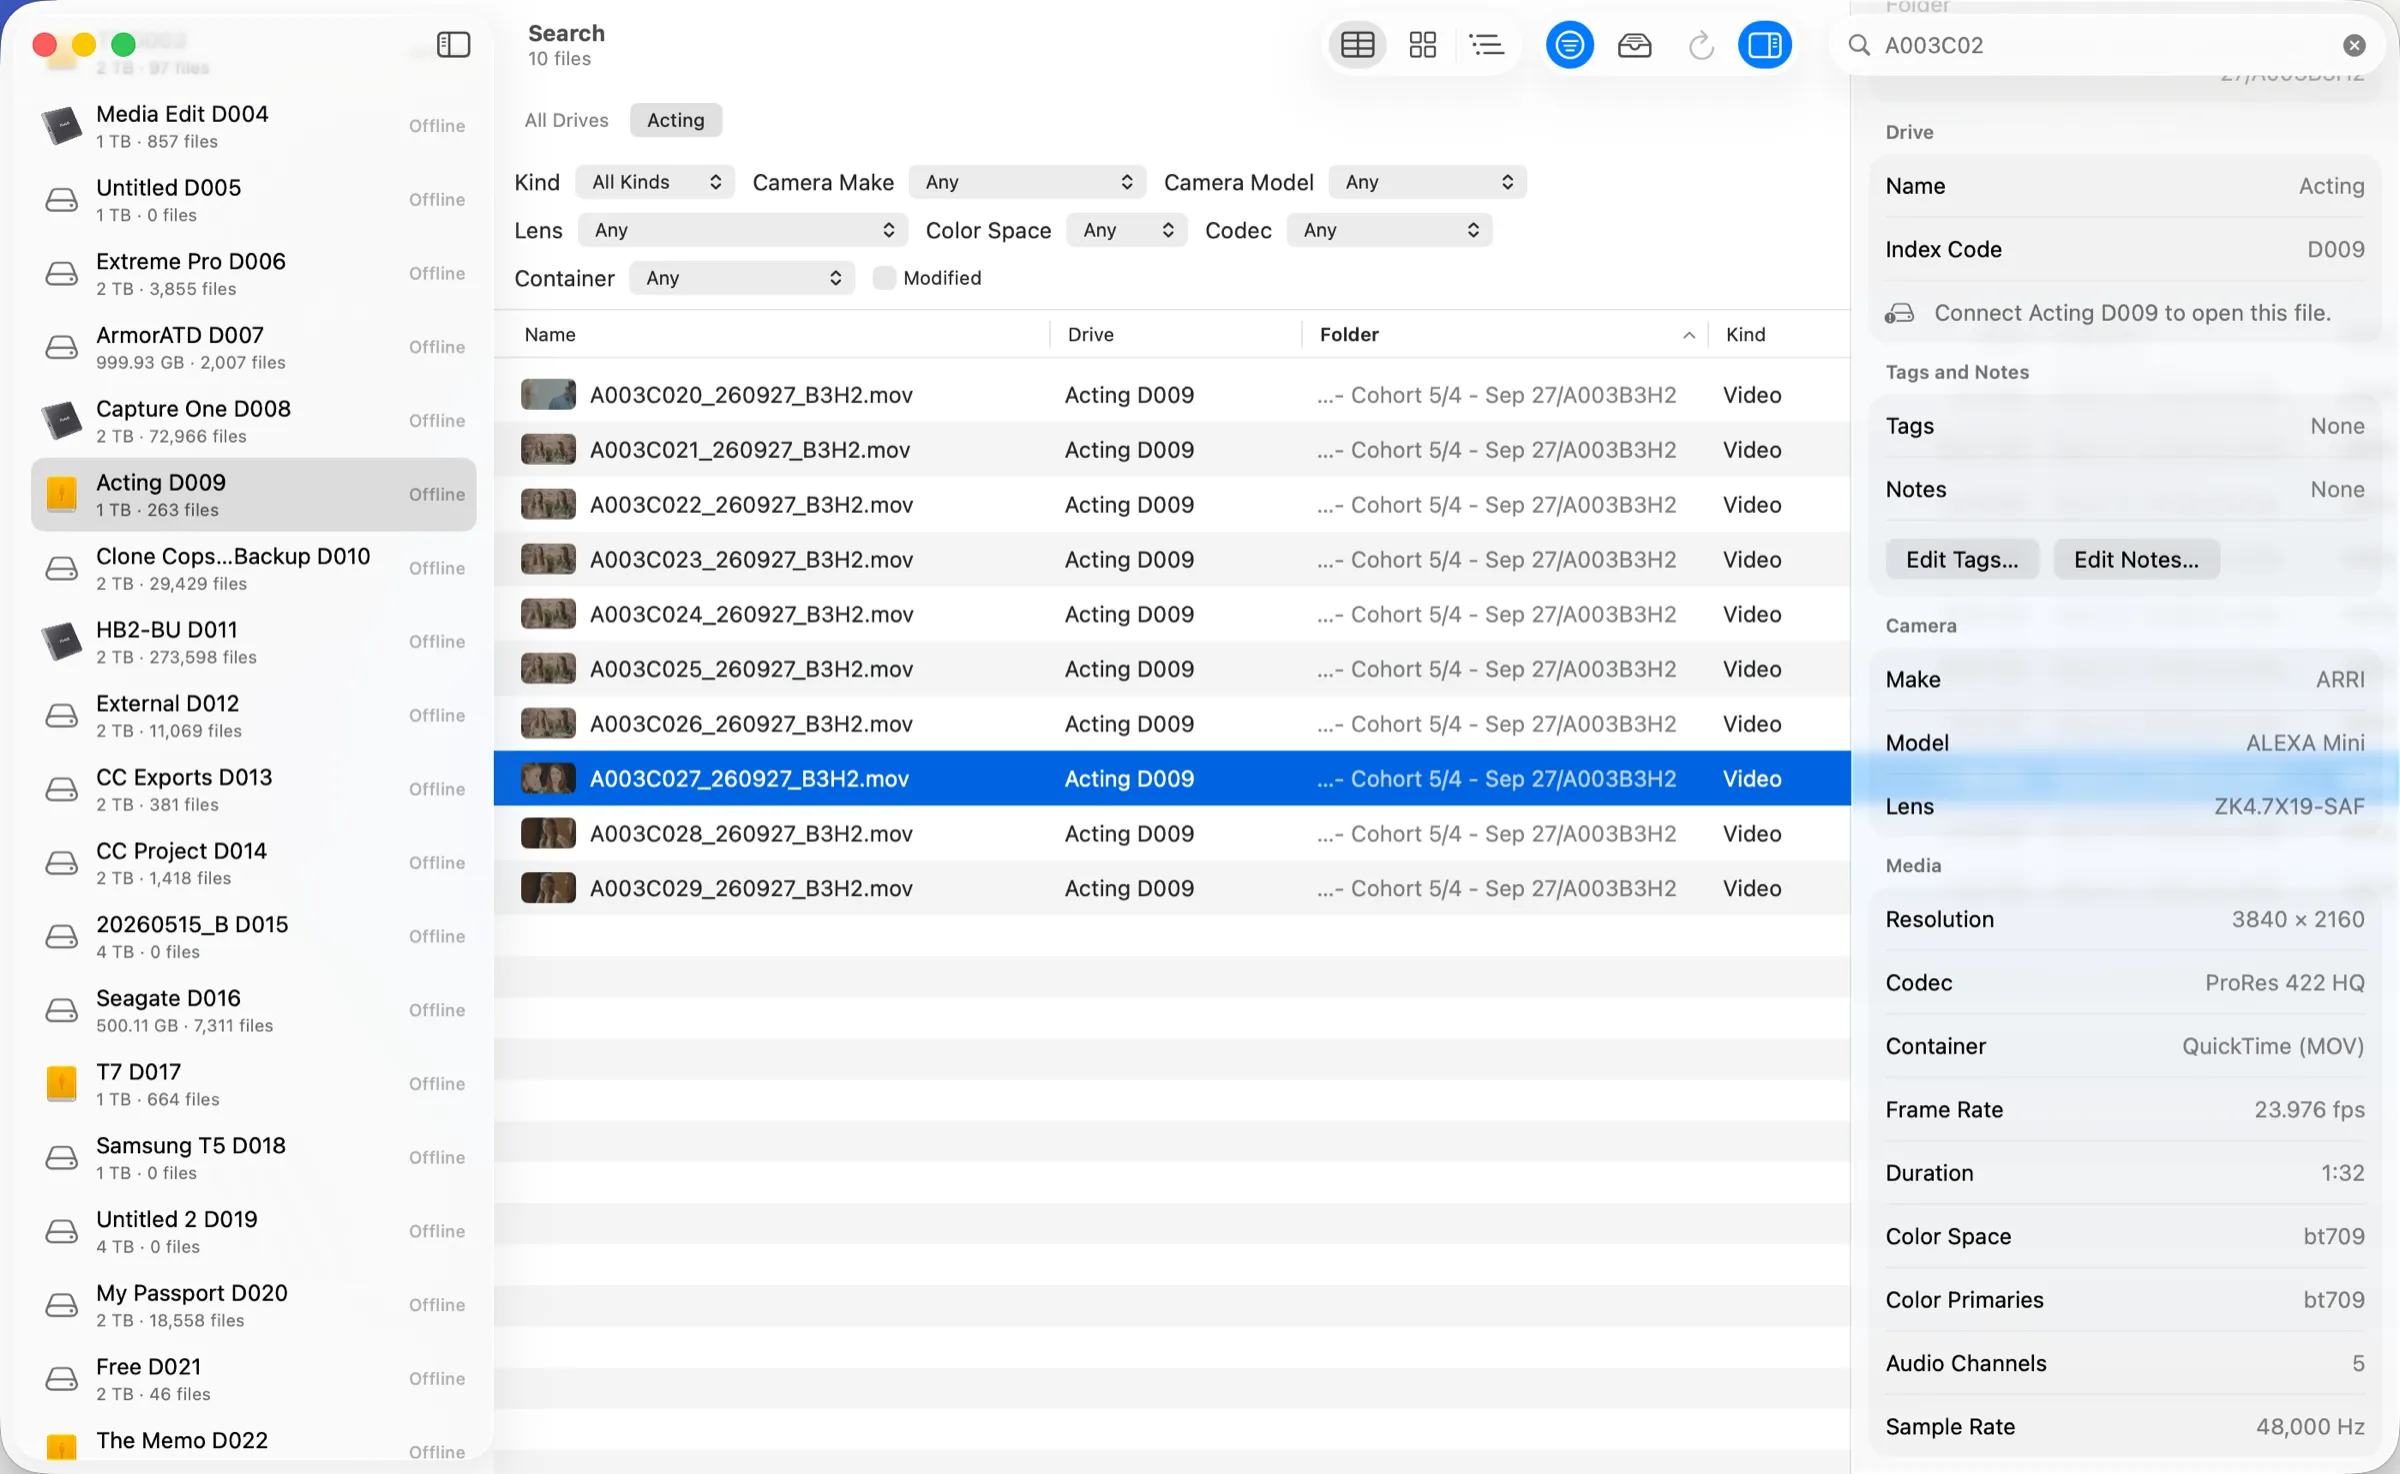The image size is (2400, 1474).
Task: Switch to table view icon
Action: [x=1357, y=45]
